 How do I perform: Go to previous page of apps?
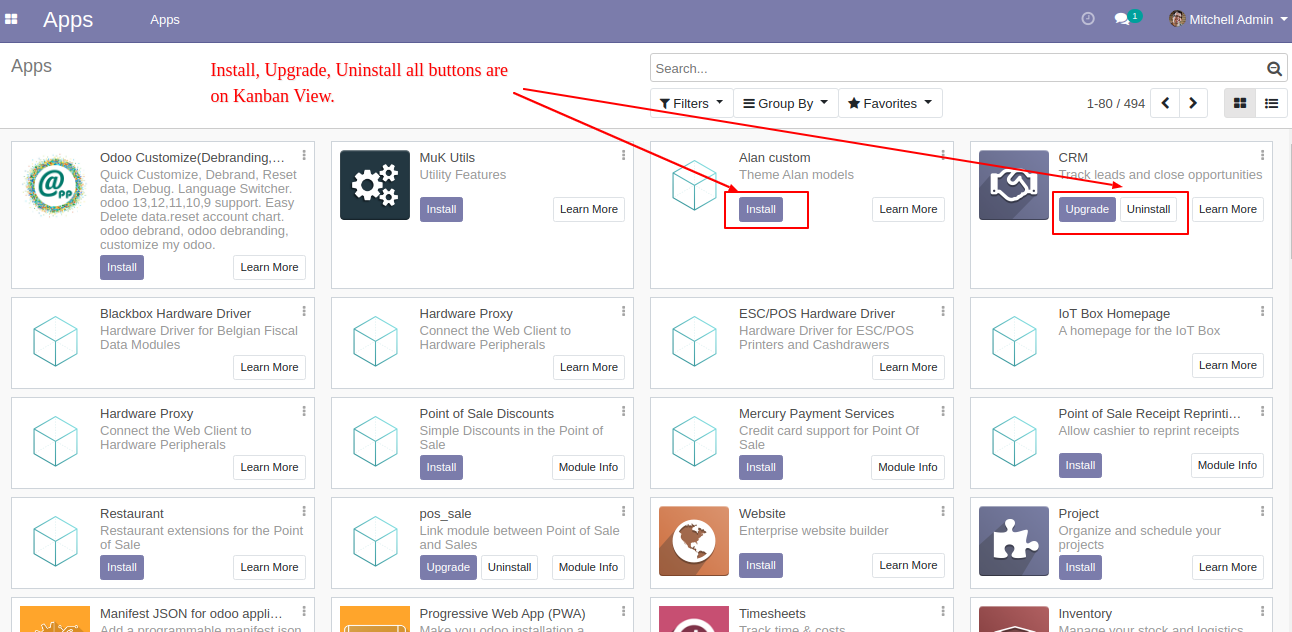(x=1165, y=103)
